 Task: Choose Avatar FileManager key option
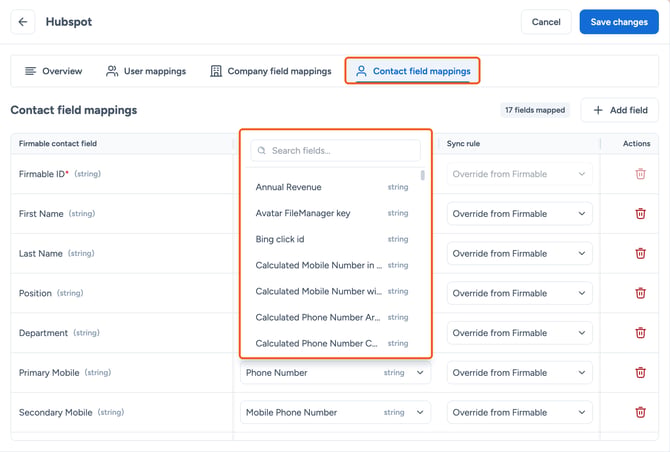tap(332, 213)
